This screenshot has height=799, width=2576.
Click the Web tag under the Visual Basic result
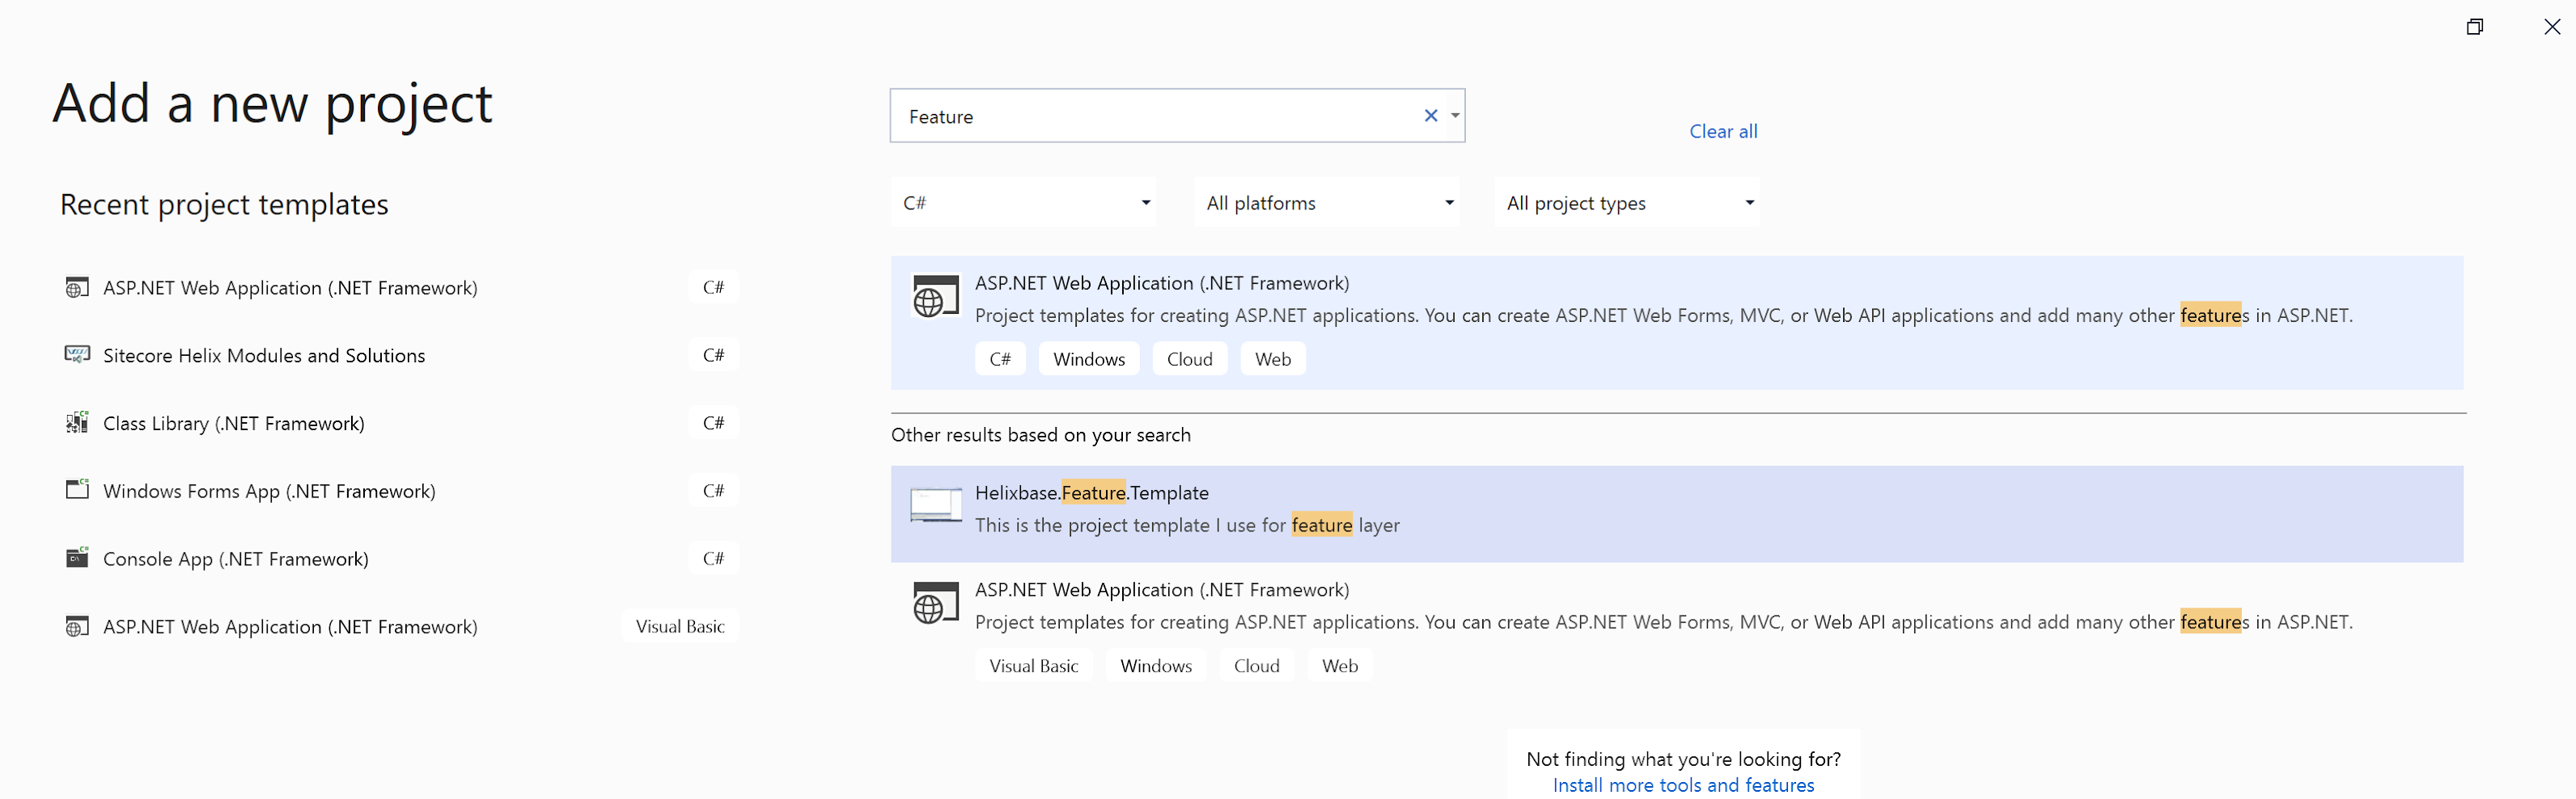click(x=1340, y=666)
